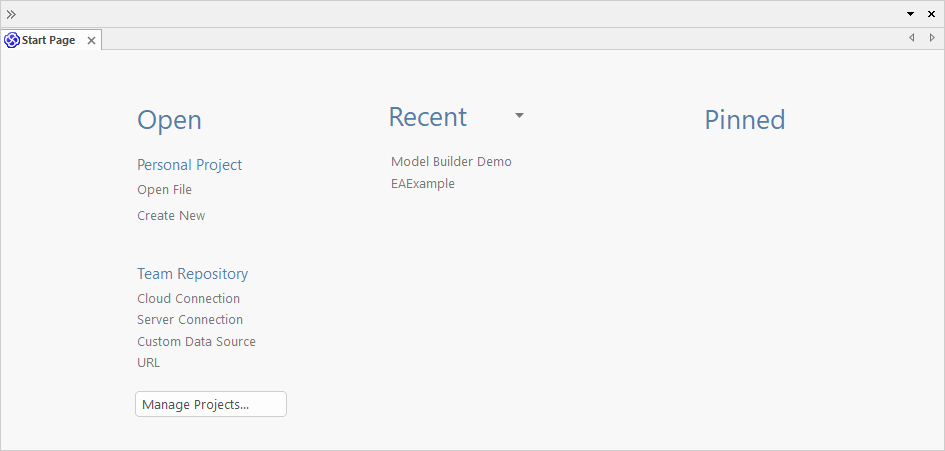Click the Personal Project heading
This screenshot has height=451, width=945.
click(190, 165)
